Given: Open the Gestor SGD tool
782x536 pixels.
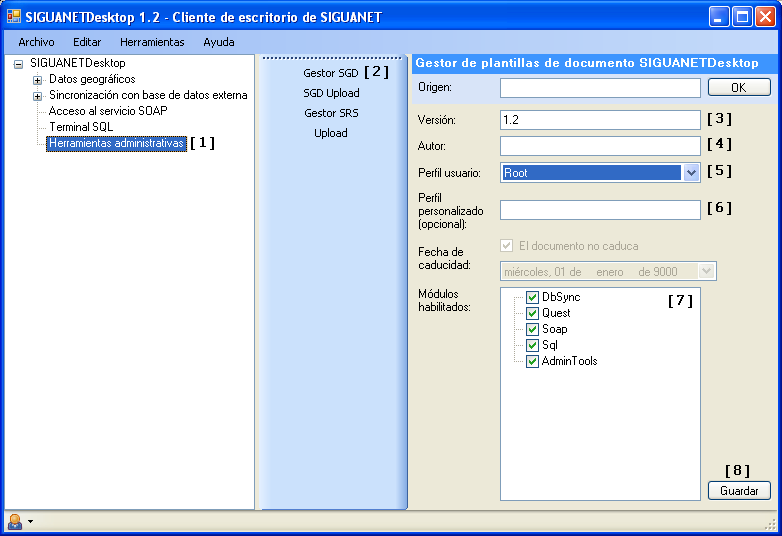Looking at the screenshot, I should [x=331, y=73].
